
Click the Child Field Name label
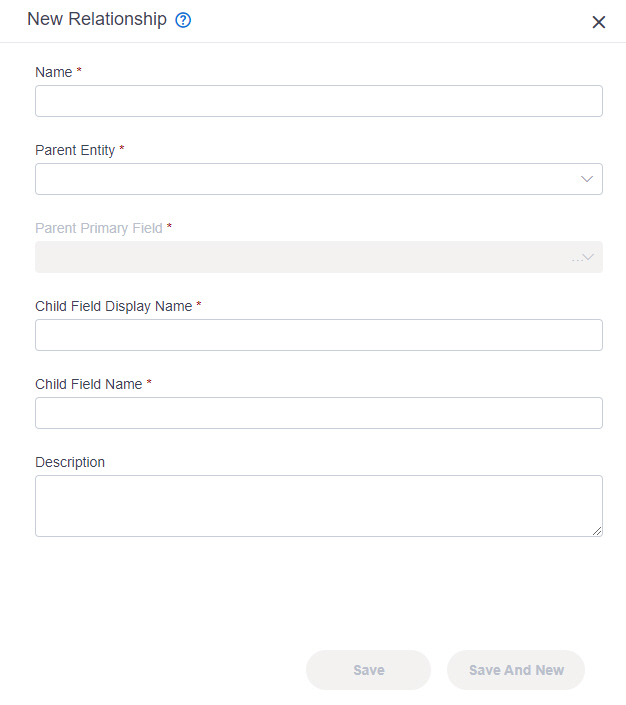89,384
